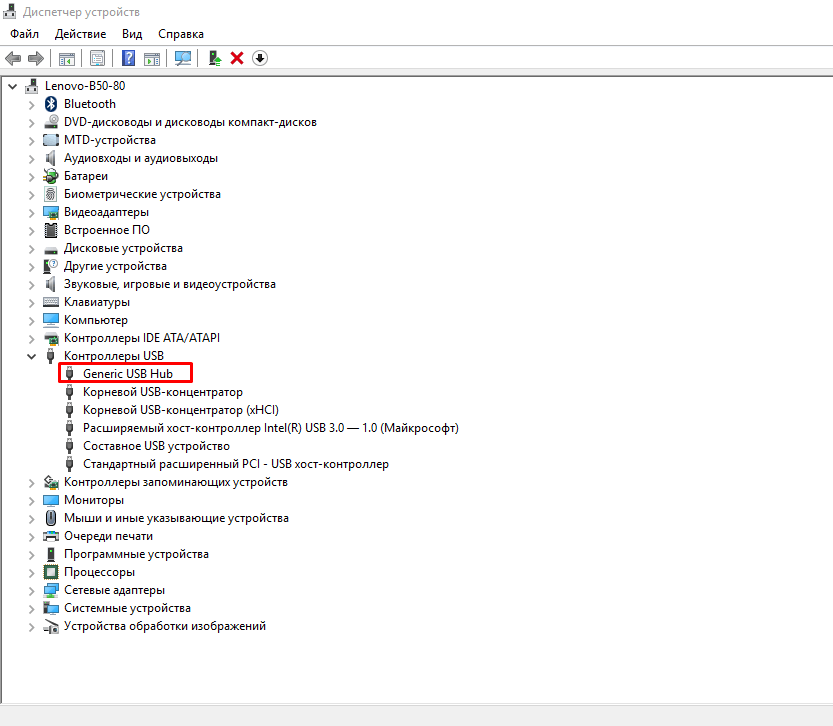Click the Компьютер monitor icon

click(x=51, y=320)
